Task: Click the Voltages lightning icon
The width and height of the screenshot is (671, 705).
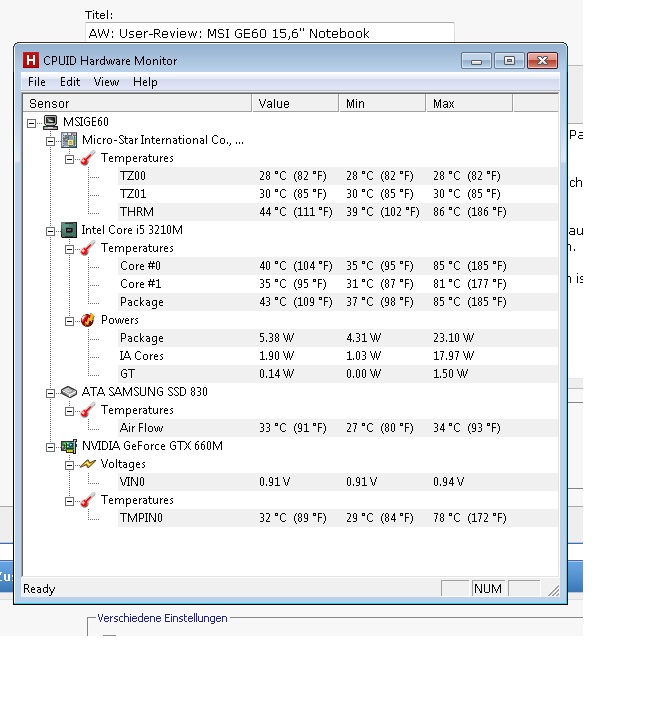Action: 87,464
